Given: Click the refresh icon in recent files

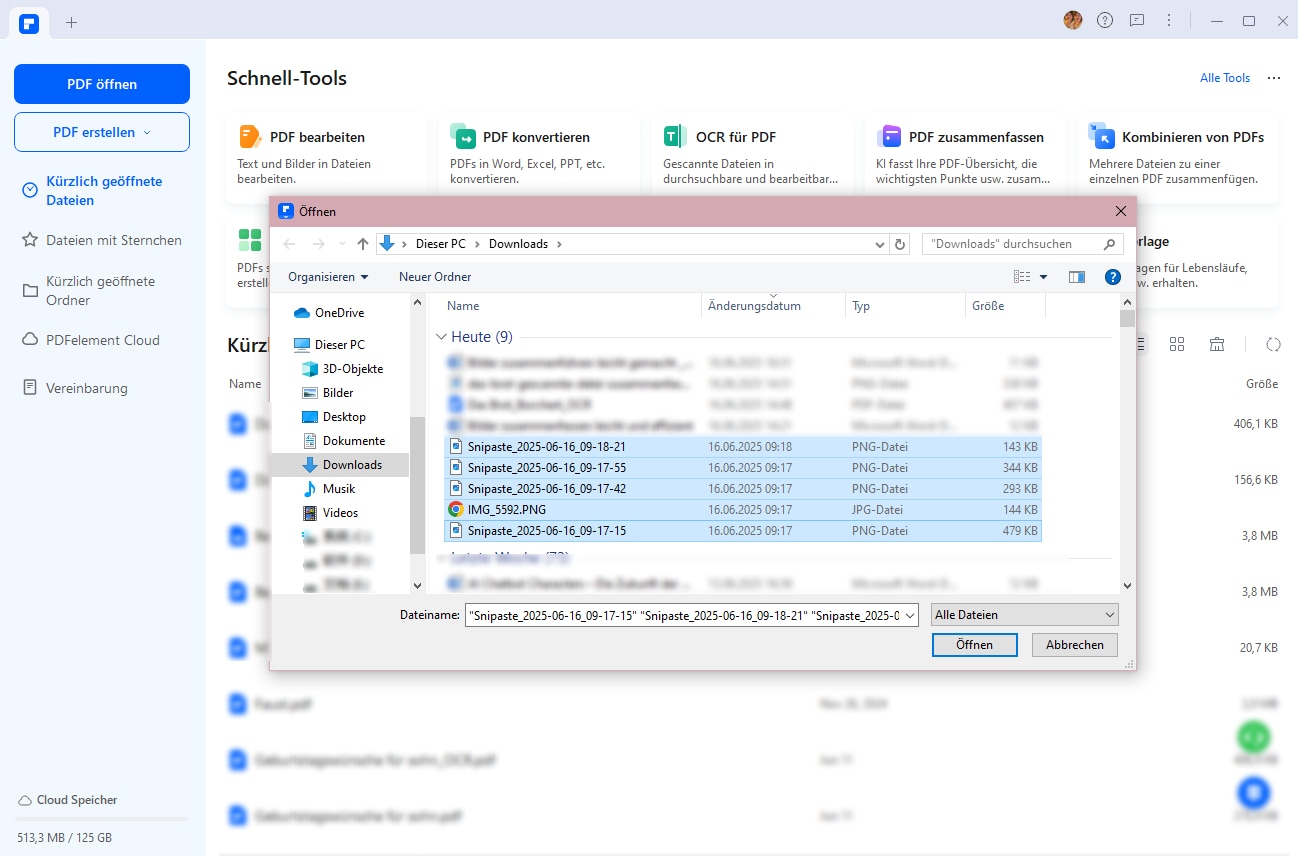Looking at the screenshot, I should coord(1273,344).
